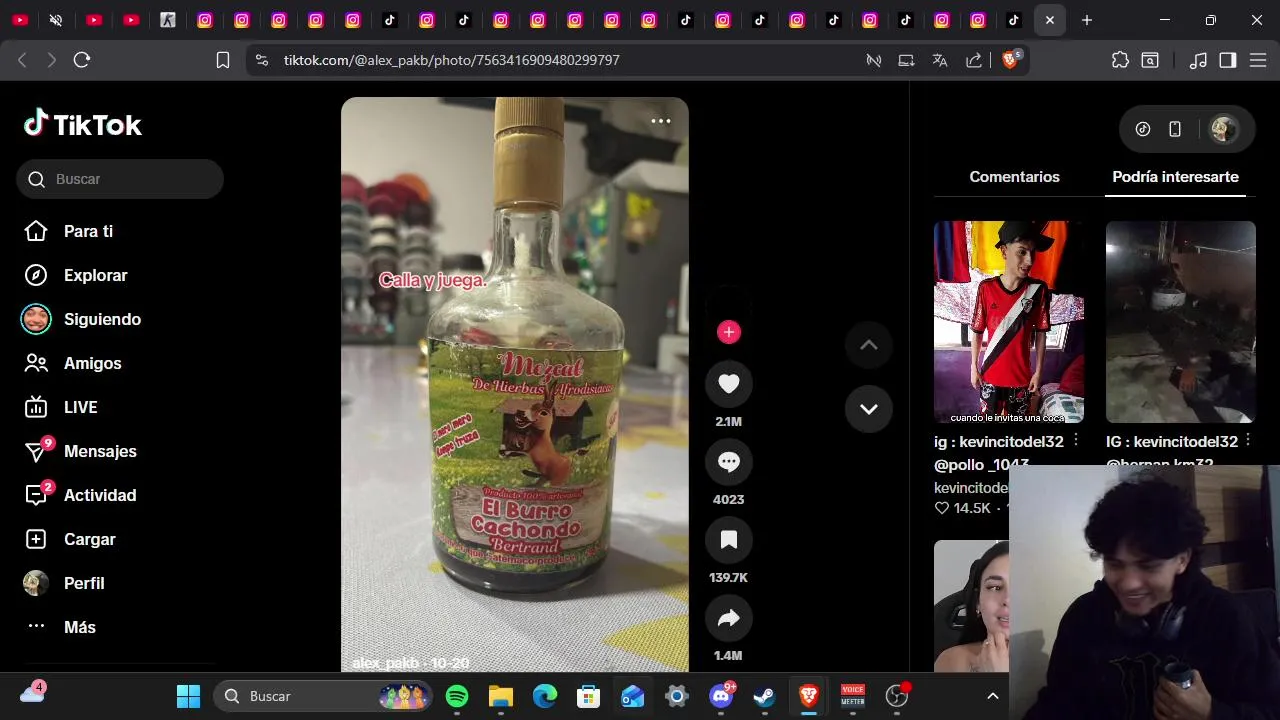Image resolution: width=1280 pixels, height=720 pixels.
Task: Open the dark night video thumbnail
Action: pos(1181,322)
